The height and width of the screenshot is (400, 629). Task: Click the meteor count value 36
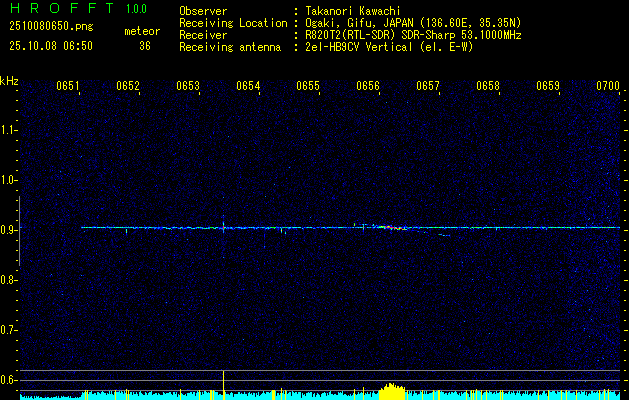tap(145, 45)
